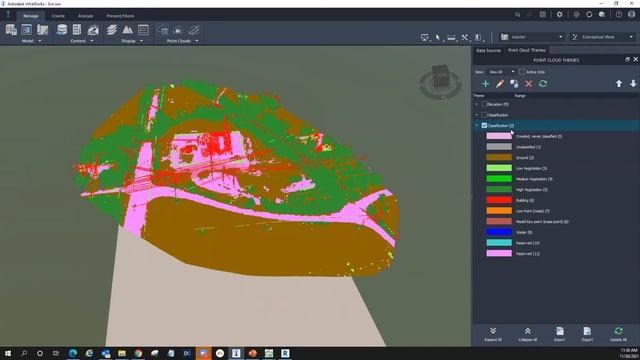Click the measure tool in view toolbar
This screenshot has height=360, width=640.
(451, 37)
